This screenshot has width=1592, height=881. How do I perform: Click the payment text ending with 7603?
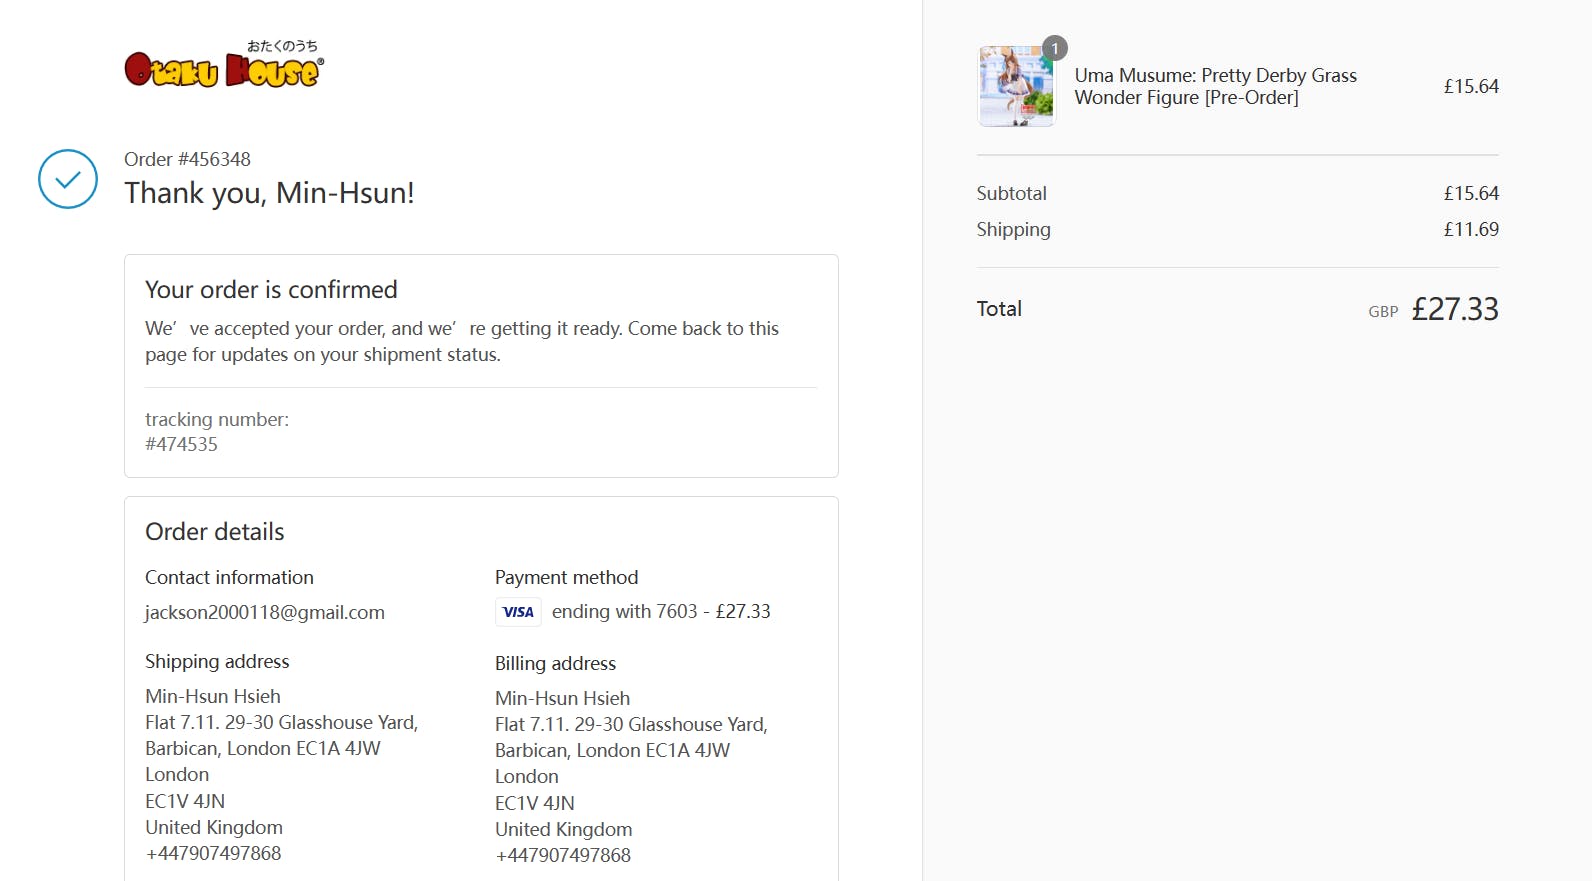[x=661, y=611]
